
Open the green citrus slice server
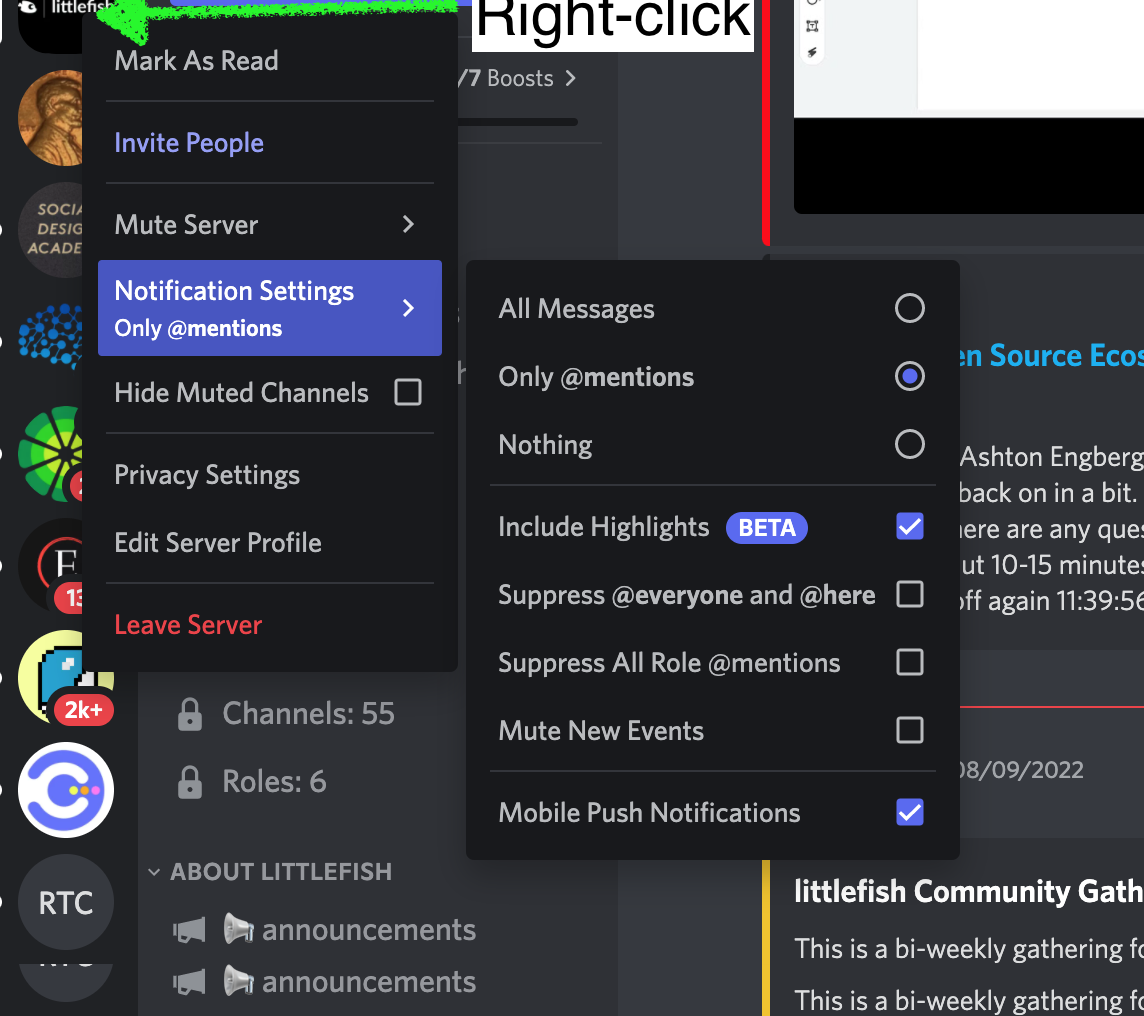[54, 452]
